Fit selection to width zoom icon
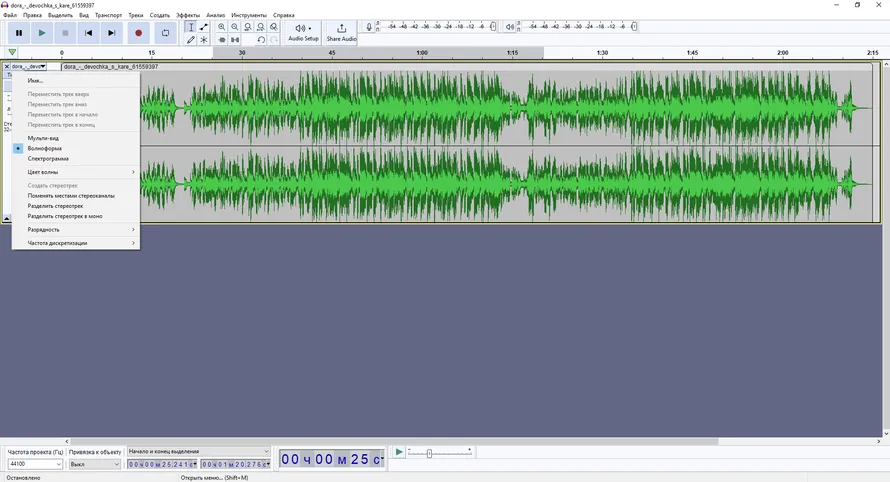This screenshot has height=482, width=890. tap(247, 27)
